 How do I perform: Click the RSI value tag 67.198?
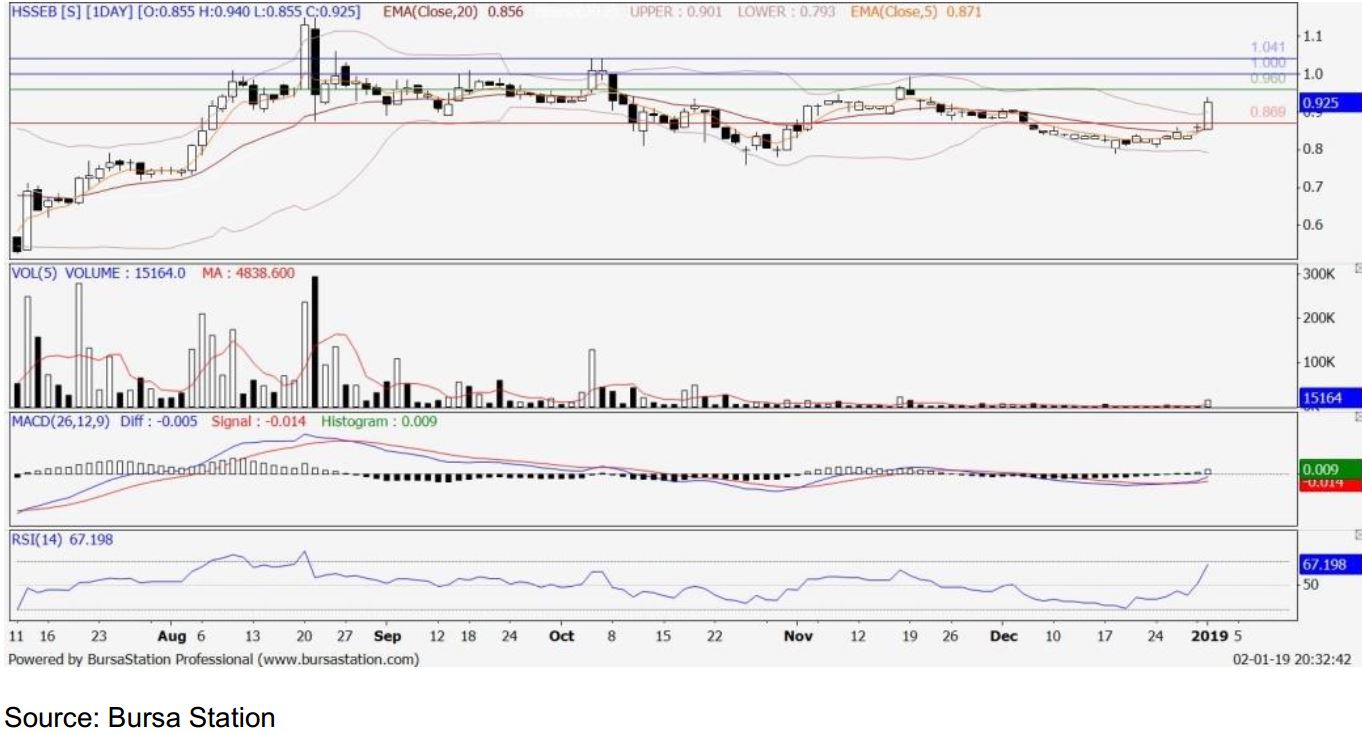pos(1329,565)
